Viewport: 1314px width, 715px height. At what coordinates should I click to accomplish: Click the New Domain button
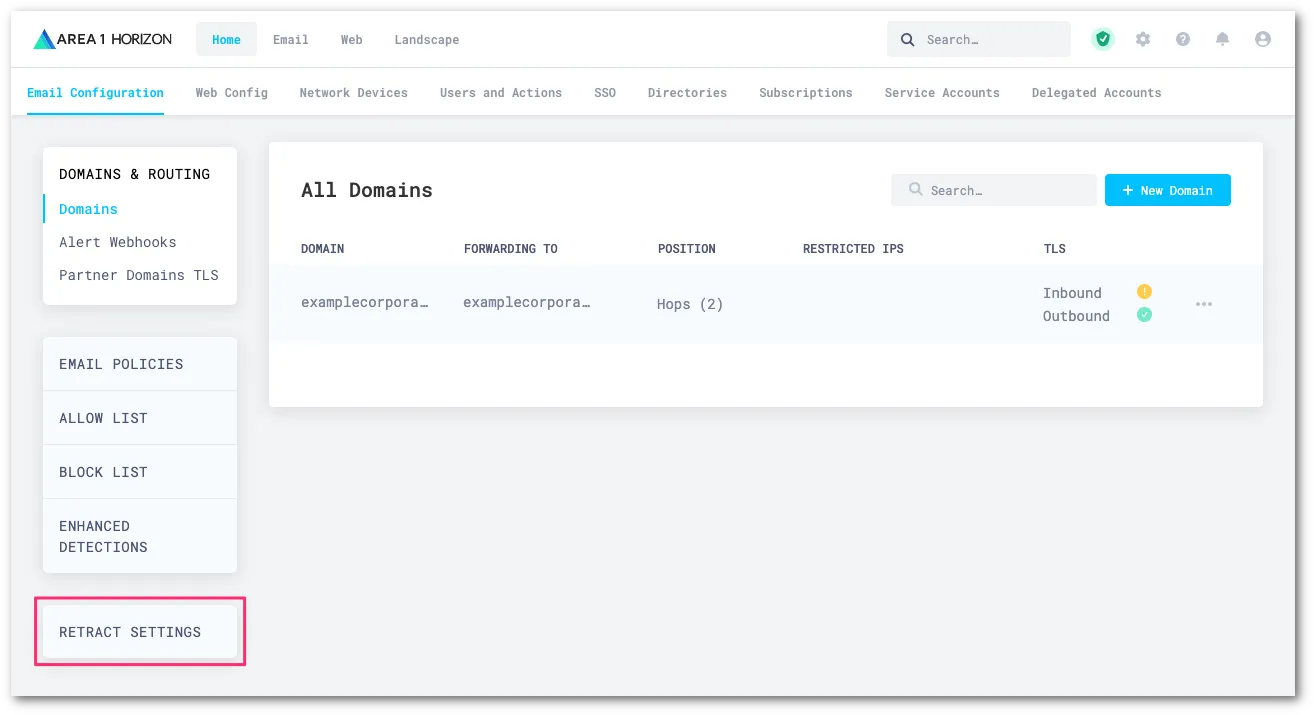point(1167,190)
